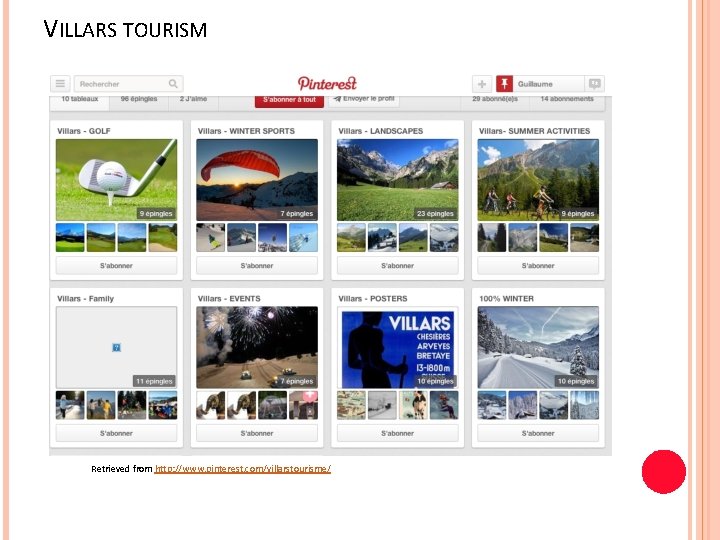The height and width of the screenshot is (540, 720).
Task: Click last small thumbnail in Golf board
Action: point(163,237)
